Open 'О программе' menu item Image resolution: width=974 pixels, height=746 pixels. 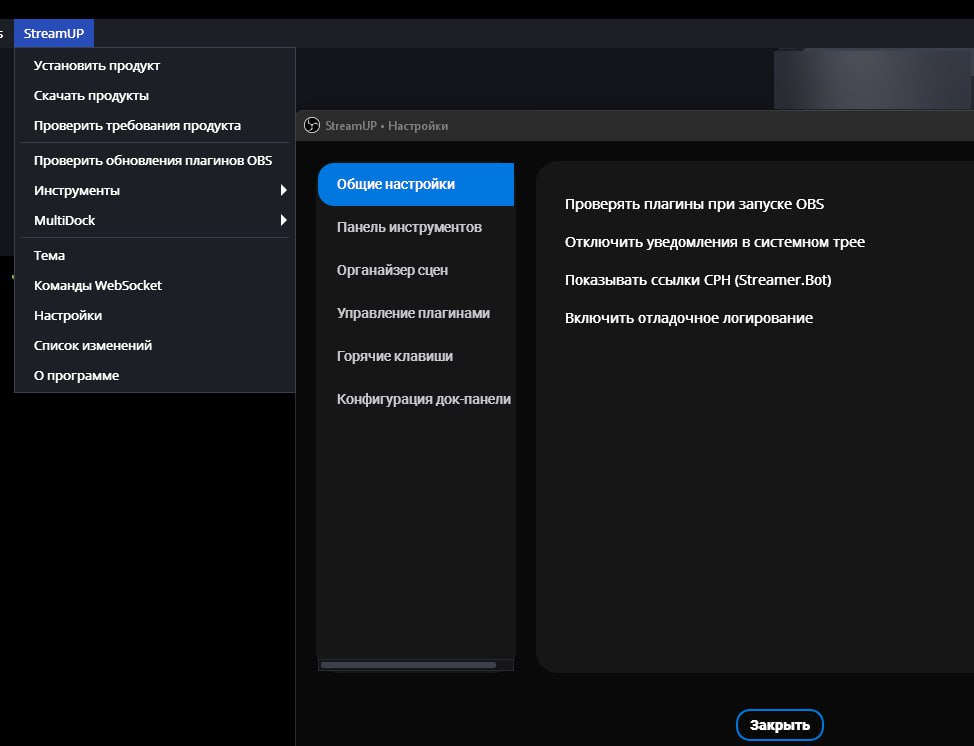click(76, 376)
